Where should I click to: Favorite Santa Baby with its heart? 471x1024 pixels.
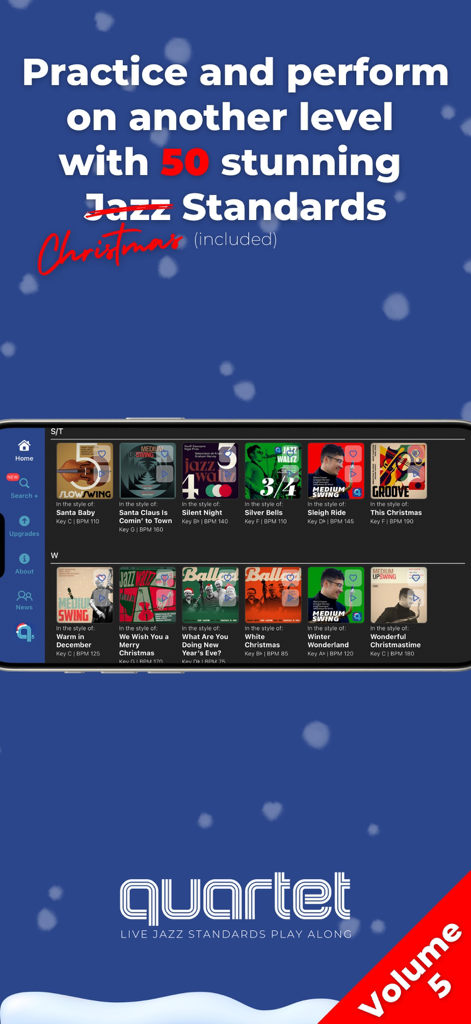102,454
